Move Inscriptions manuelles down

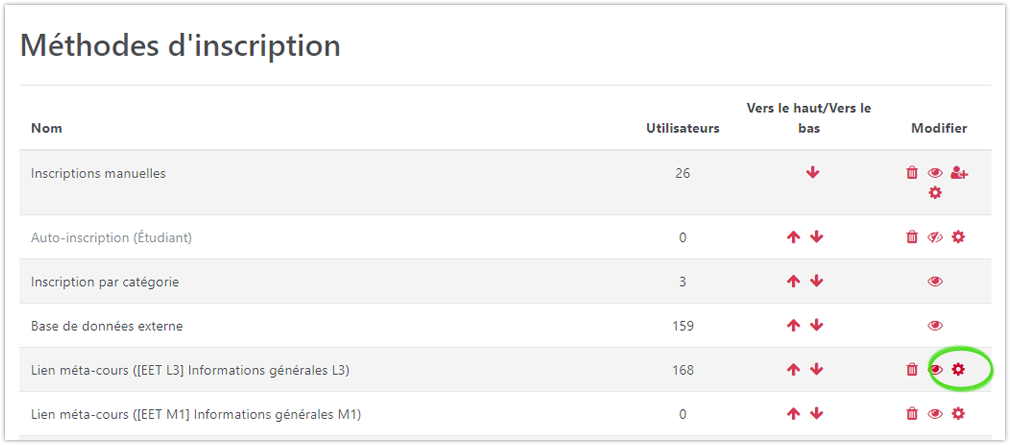click(x=812, y=173)
